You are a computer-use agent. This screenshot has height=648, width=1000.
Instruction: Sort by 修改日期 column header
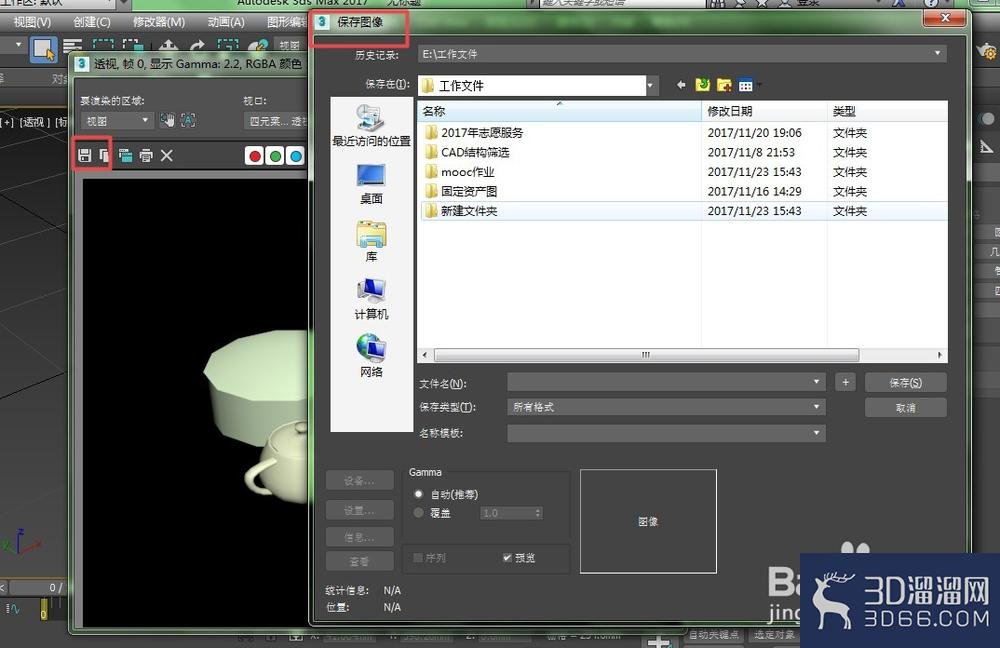764,111
